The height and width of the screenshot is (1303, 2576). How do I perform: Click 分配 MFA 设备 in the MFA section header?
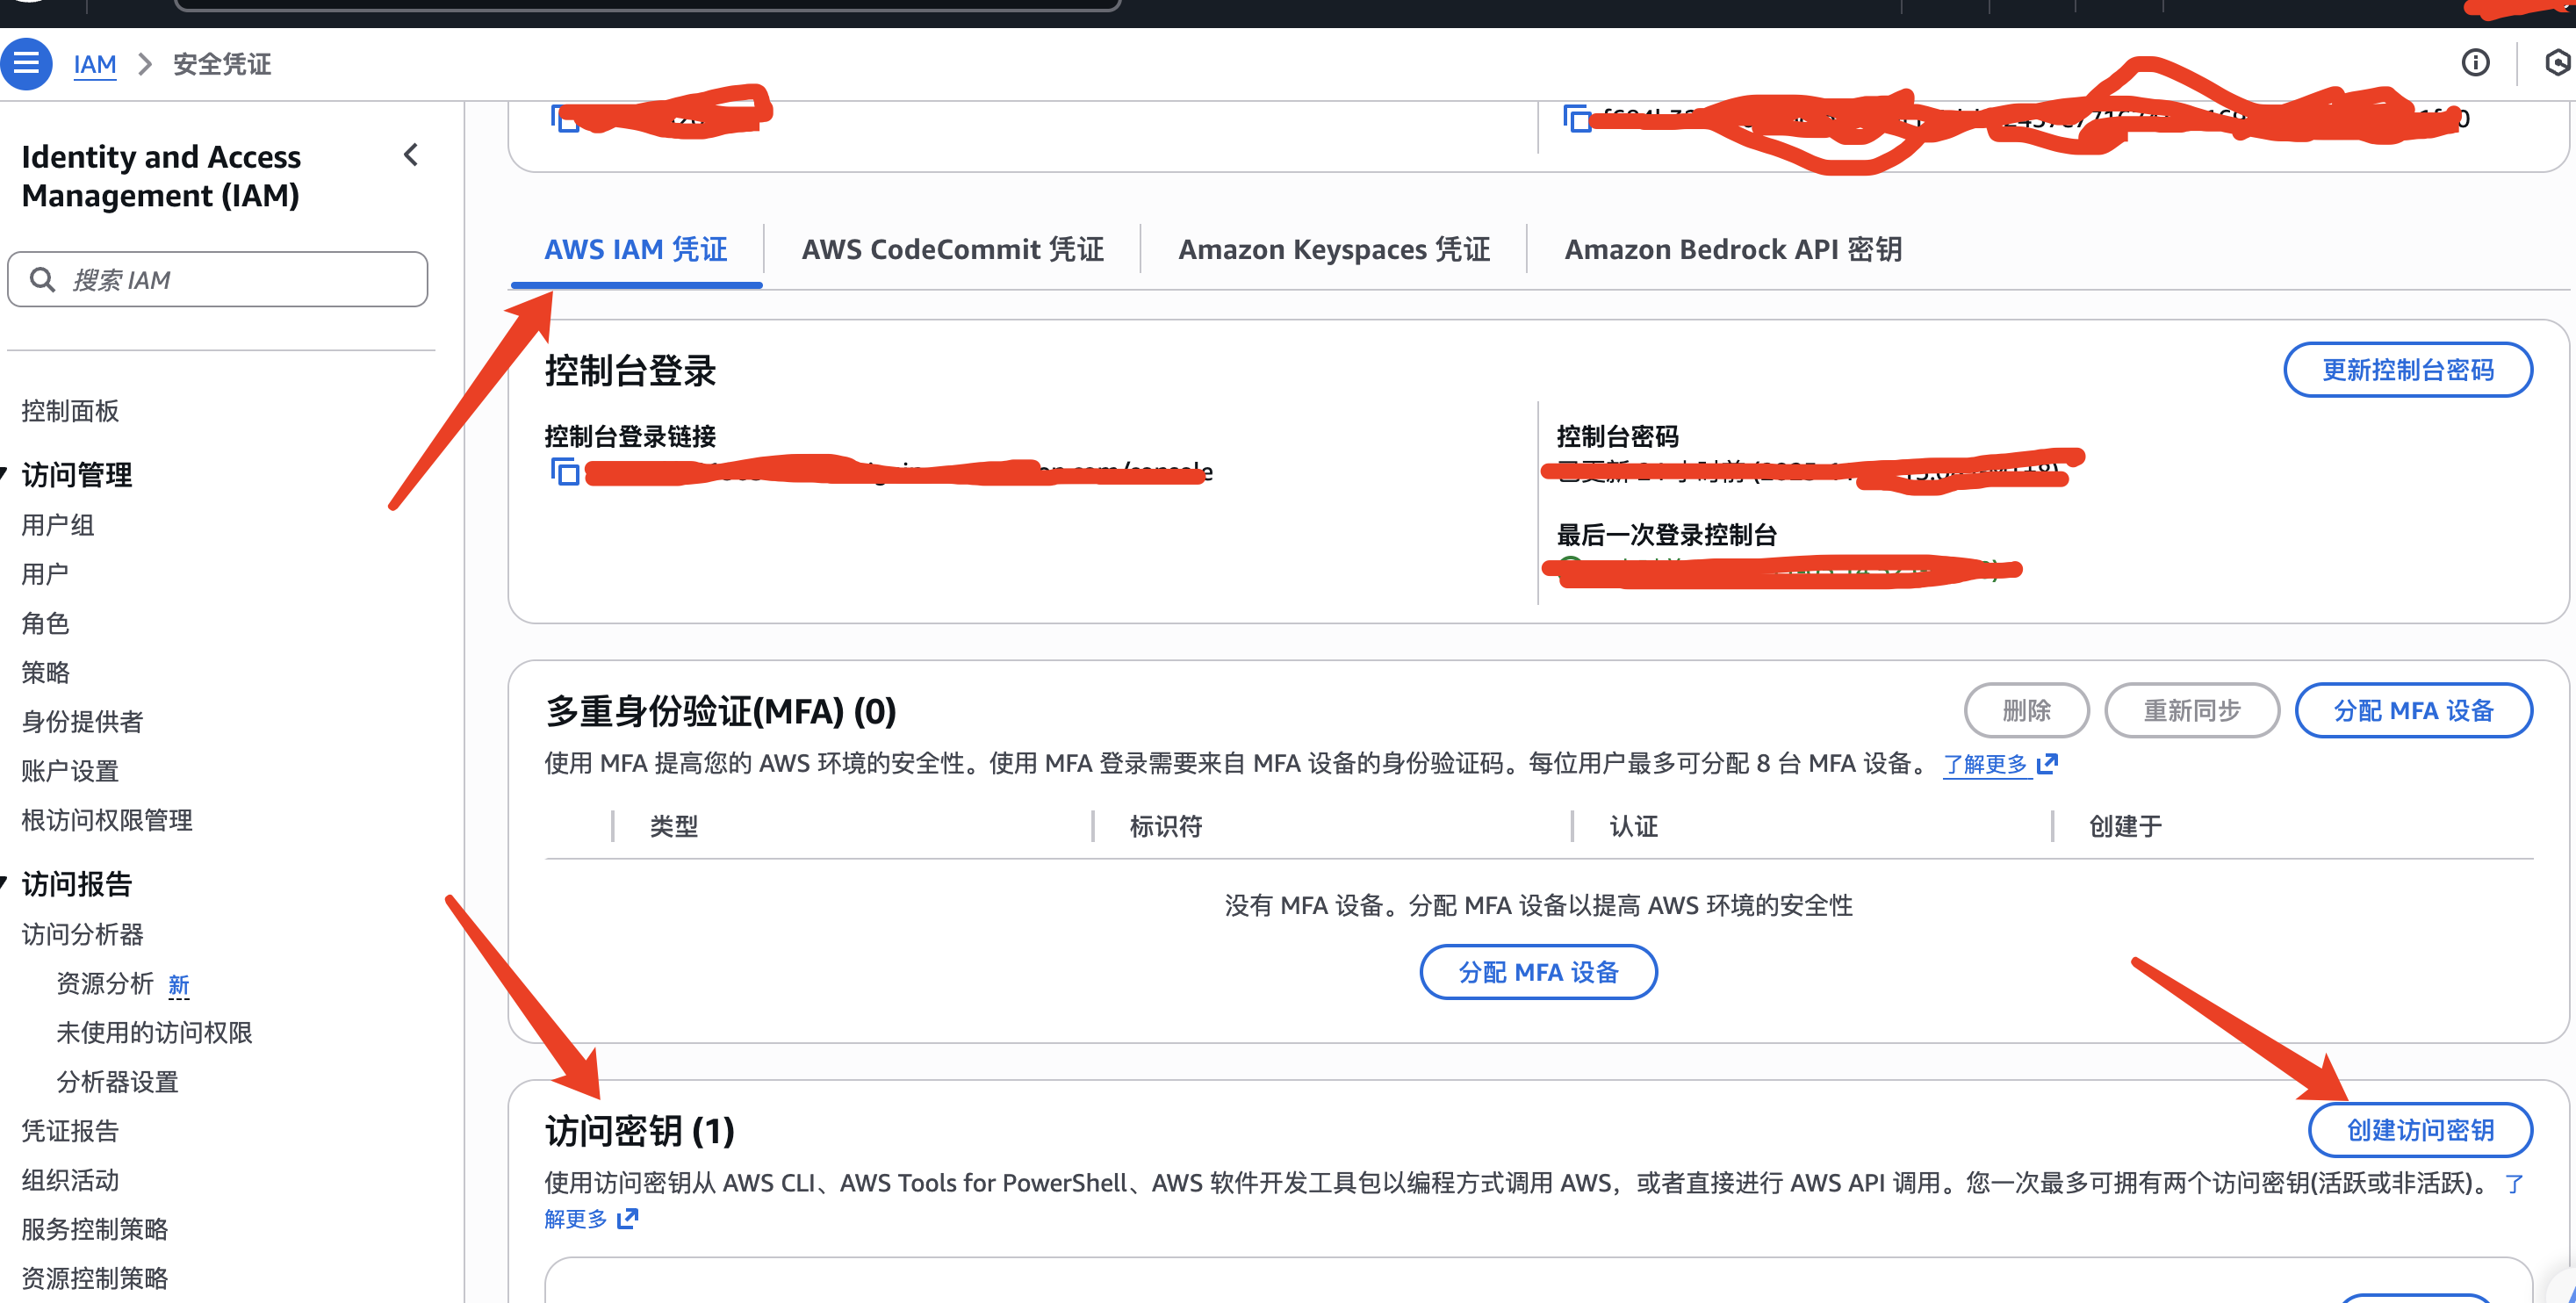pos(2412,710)
